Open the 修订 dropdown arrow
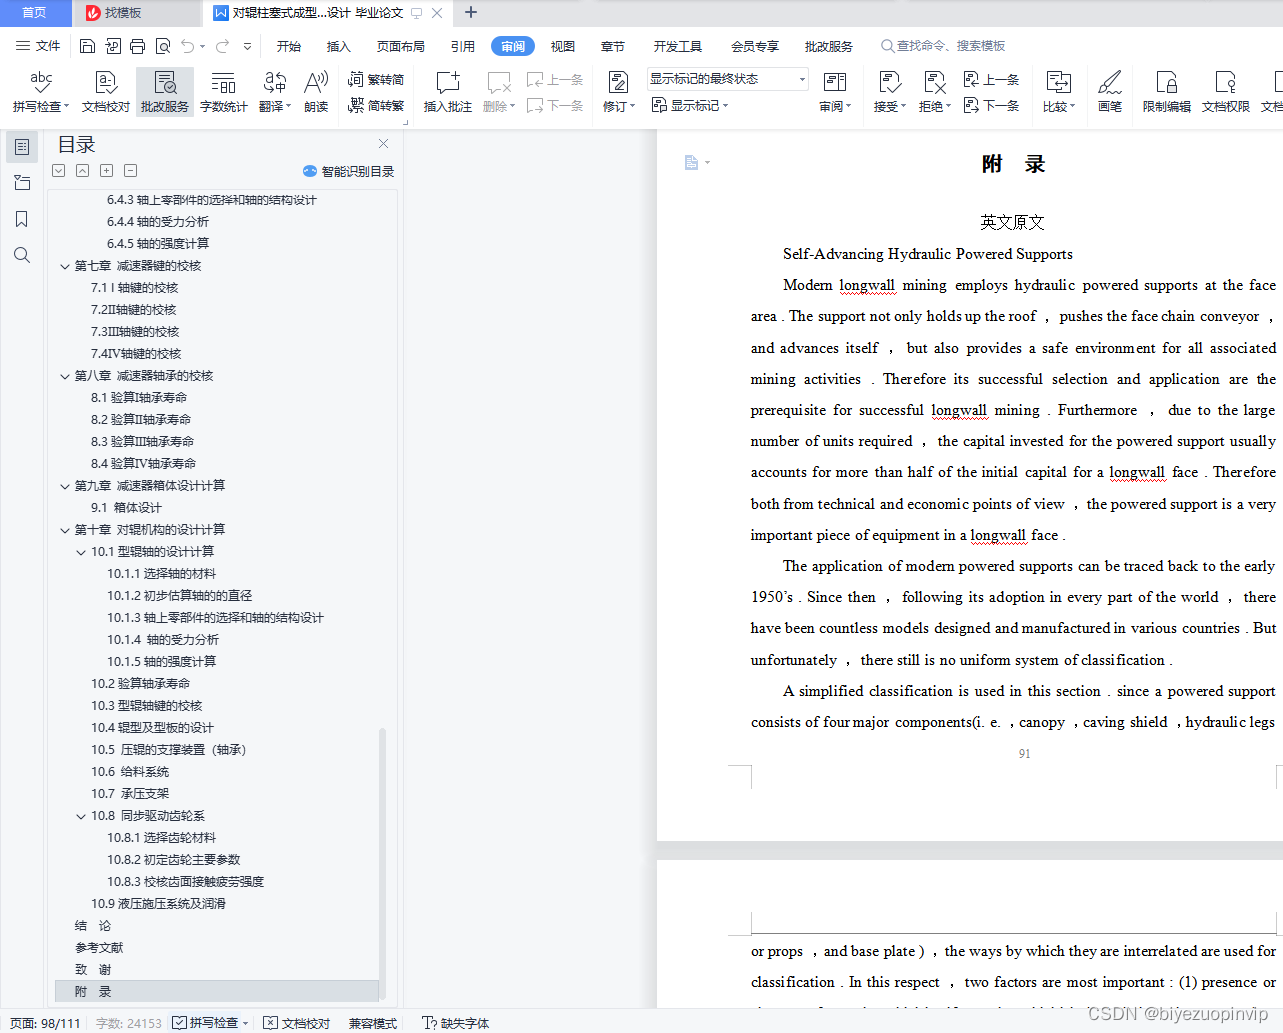This screenshot has height=1033, width=1283. [632, 107]
